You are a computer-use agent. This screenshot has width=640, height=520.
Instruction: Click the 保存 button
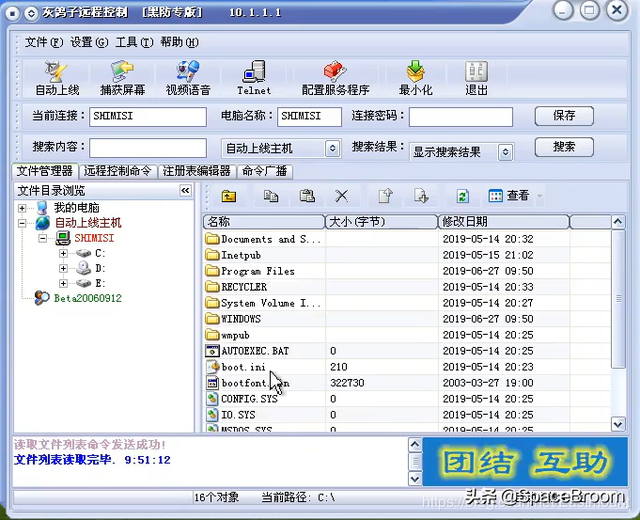pos(564,116)
